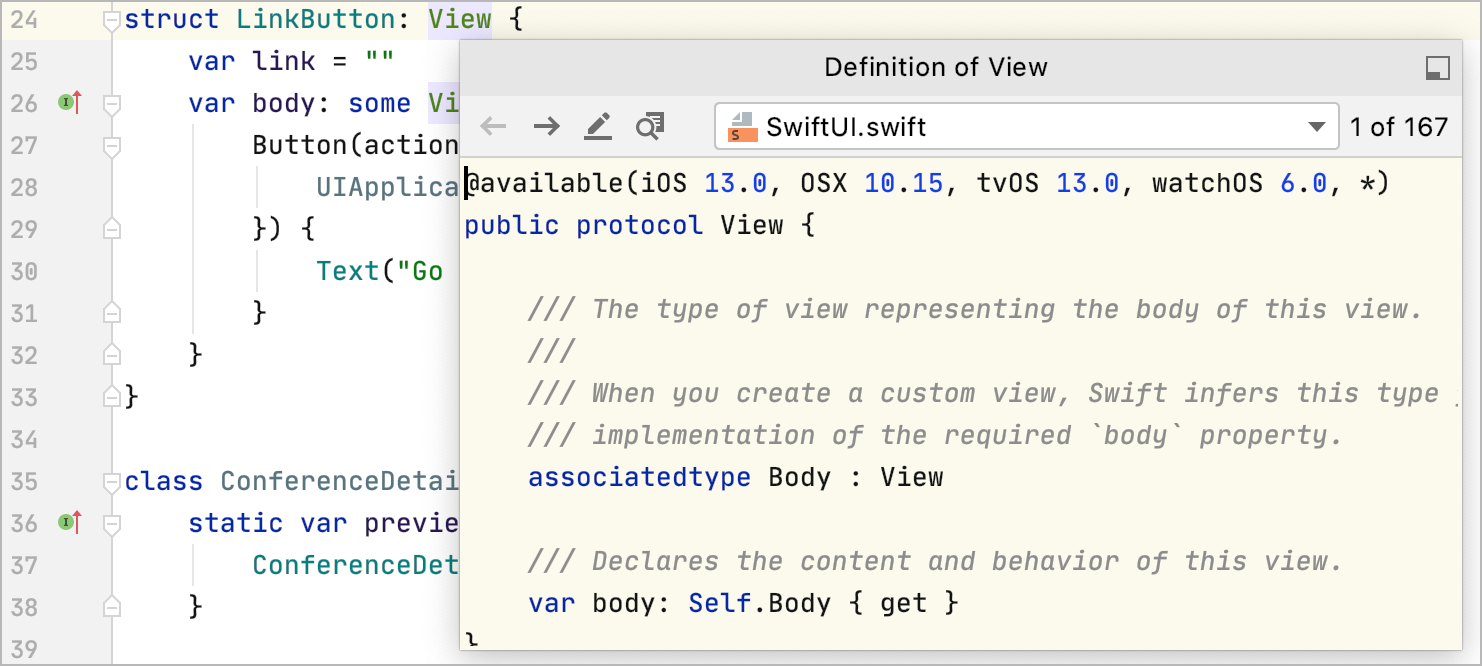Click the implements marker on line 36
The height and width of the screenshot is (666, 1482).
pos(69,522)
